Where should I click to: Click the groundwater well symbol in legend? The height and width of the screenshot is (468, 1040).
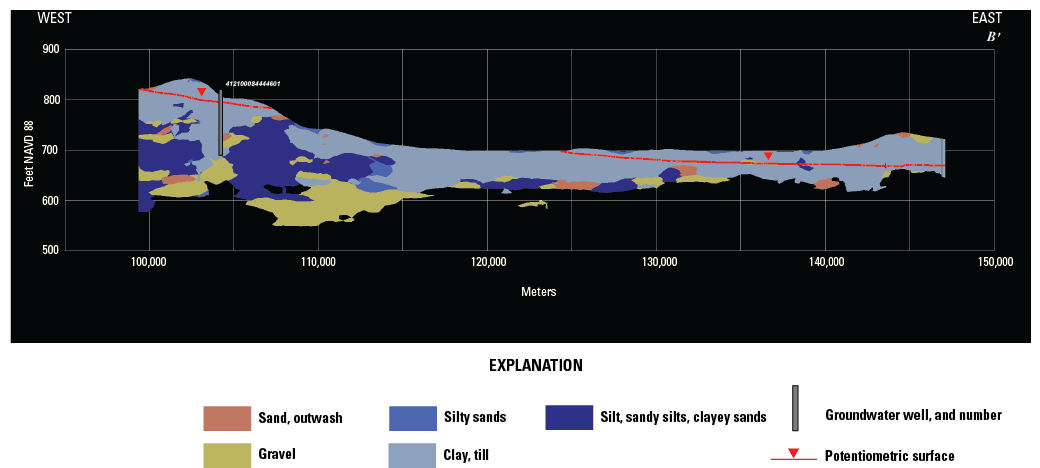pos(794,408)
